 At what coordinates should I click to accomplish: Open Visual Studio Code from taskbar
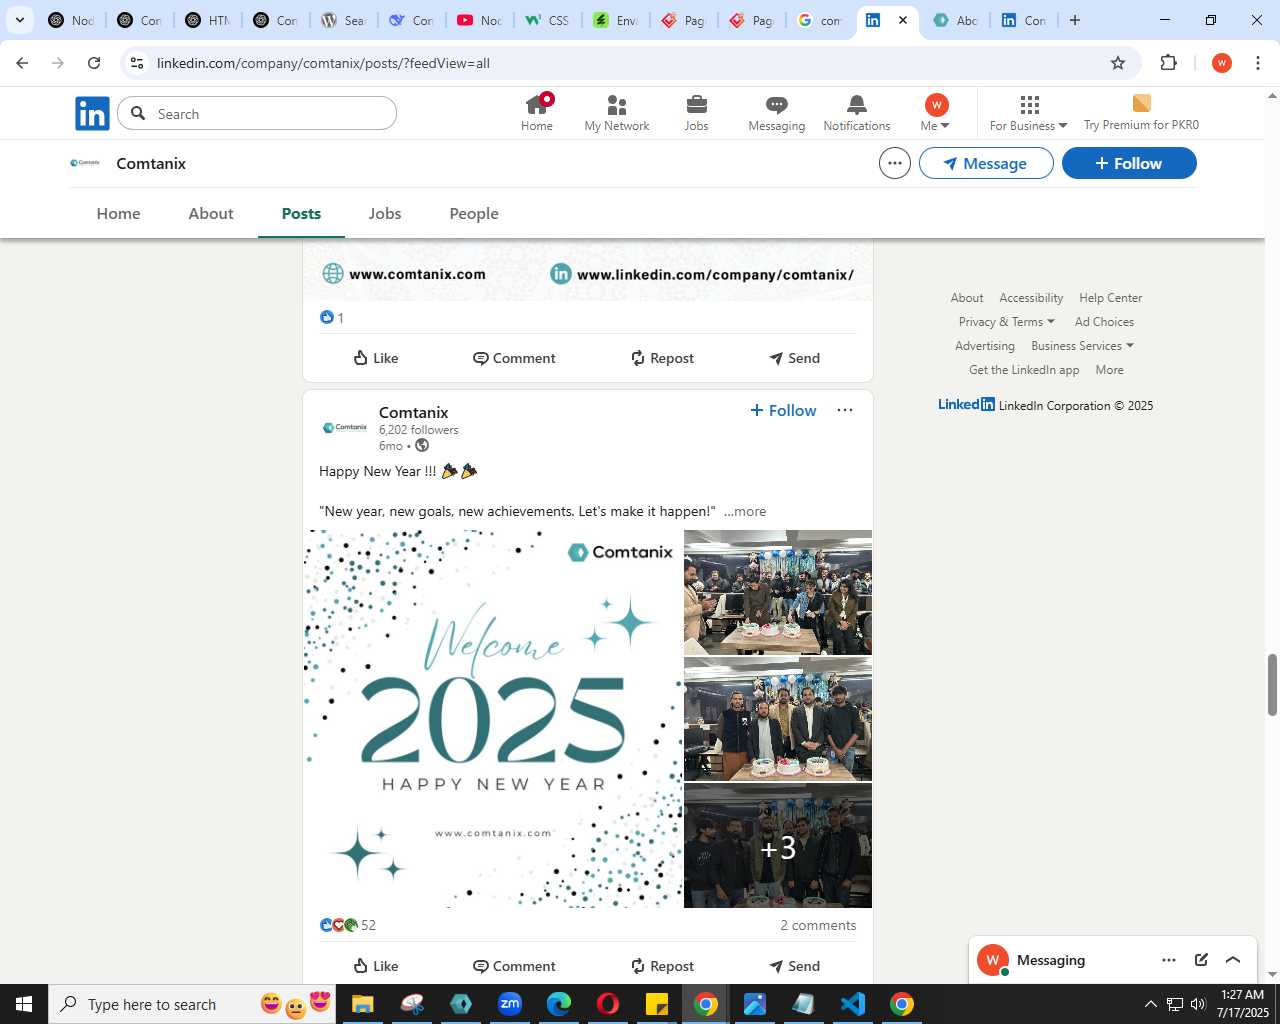853,1004
